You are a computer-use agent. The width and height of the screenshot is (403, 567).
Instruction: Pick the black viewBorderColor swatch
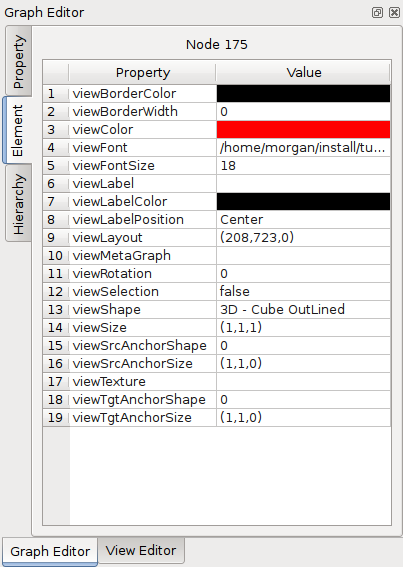pos(304,94)
